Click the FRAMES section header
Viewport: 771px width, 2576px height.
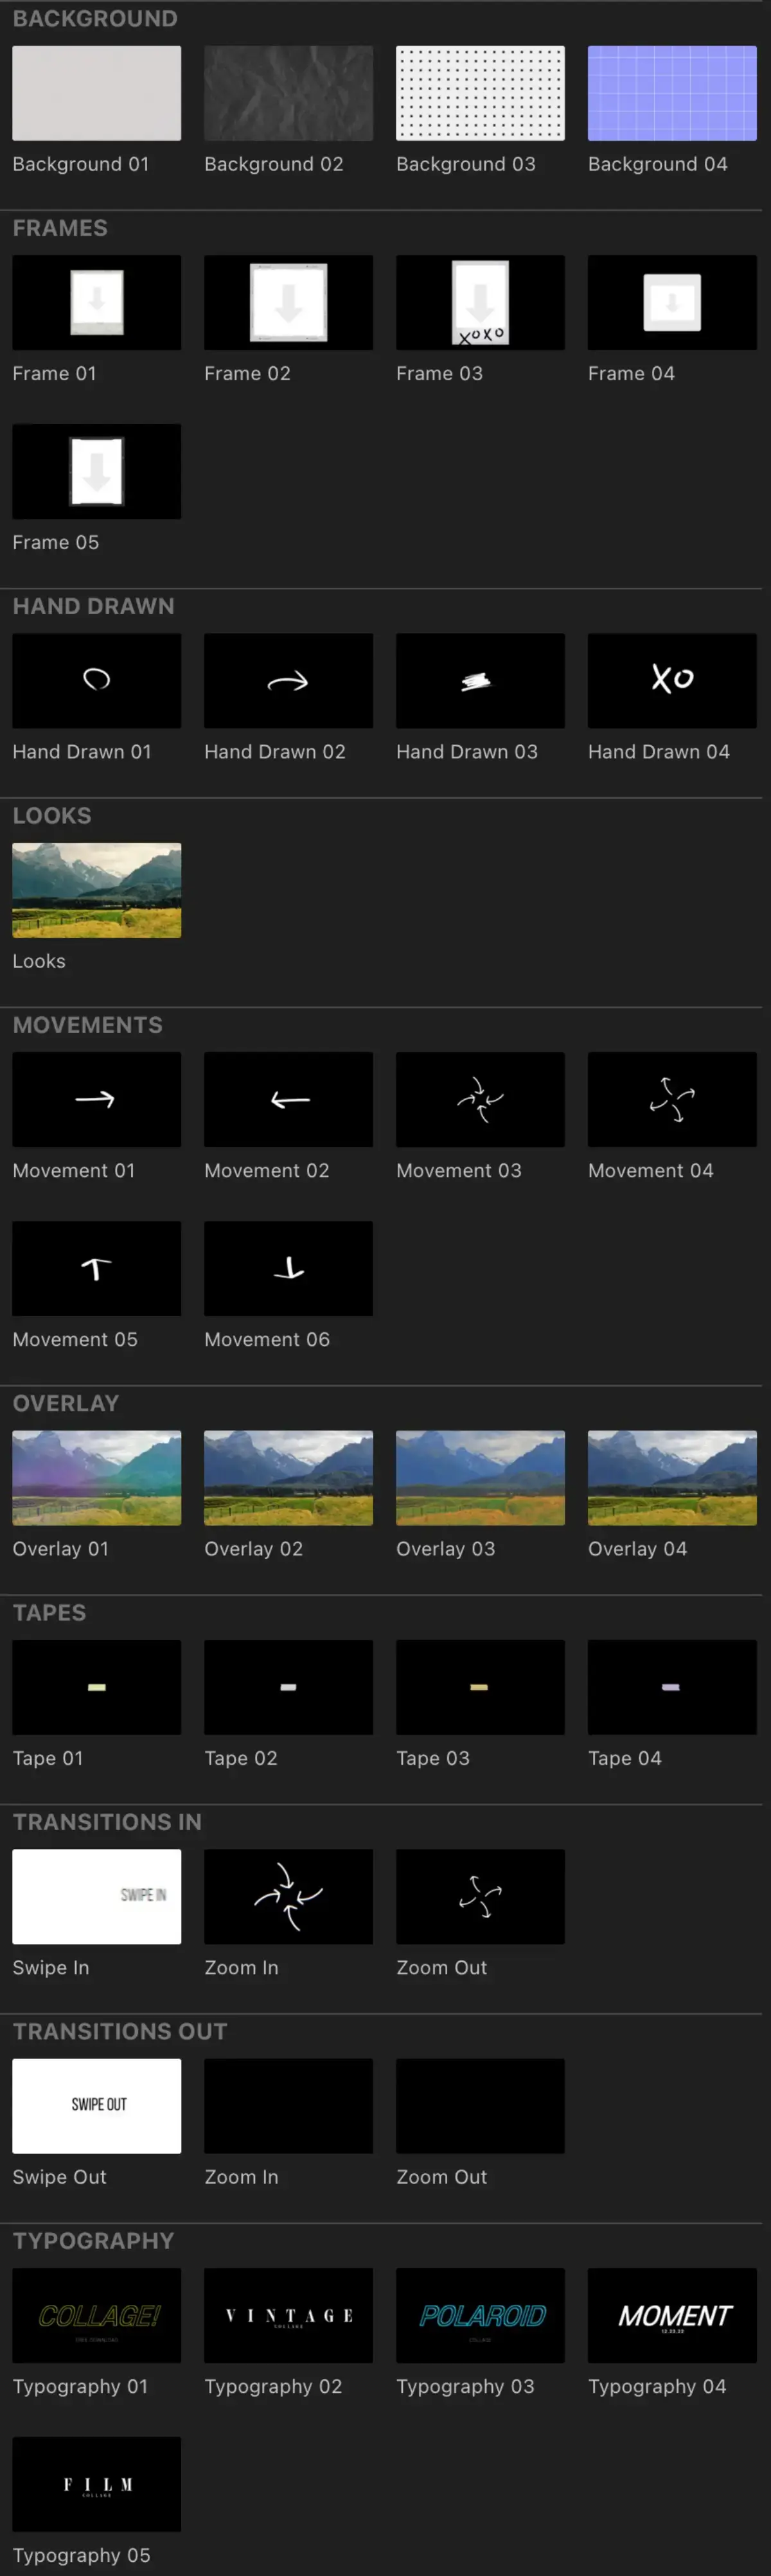(x=60, y=228)
